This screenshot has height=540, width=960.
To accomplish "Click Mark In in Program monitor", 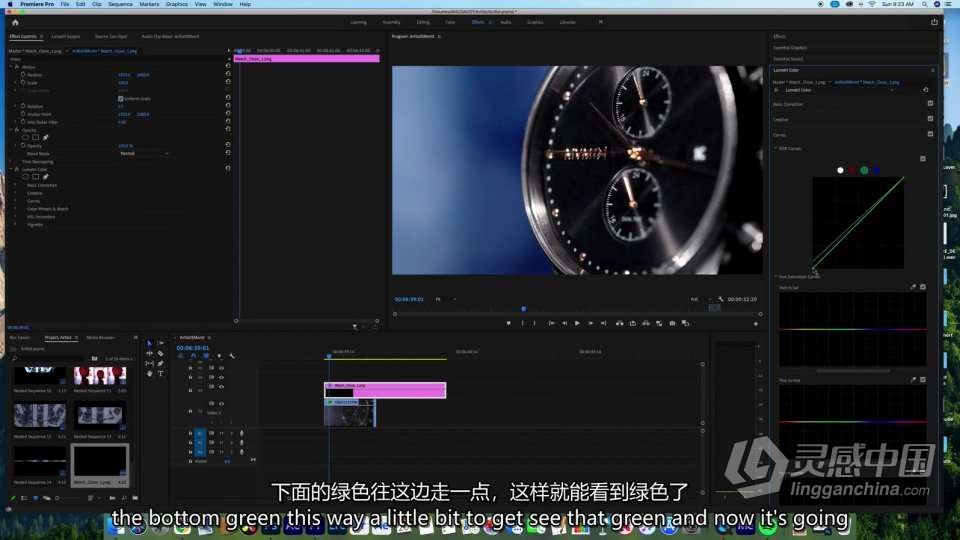I will pyautogui.click(x=522, y=323).
